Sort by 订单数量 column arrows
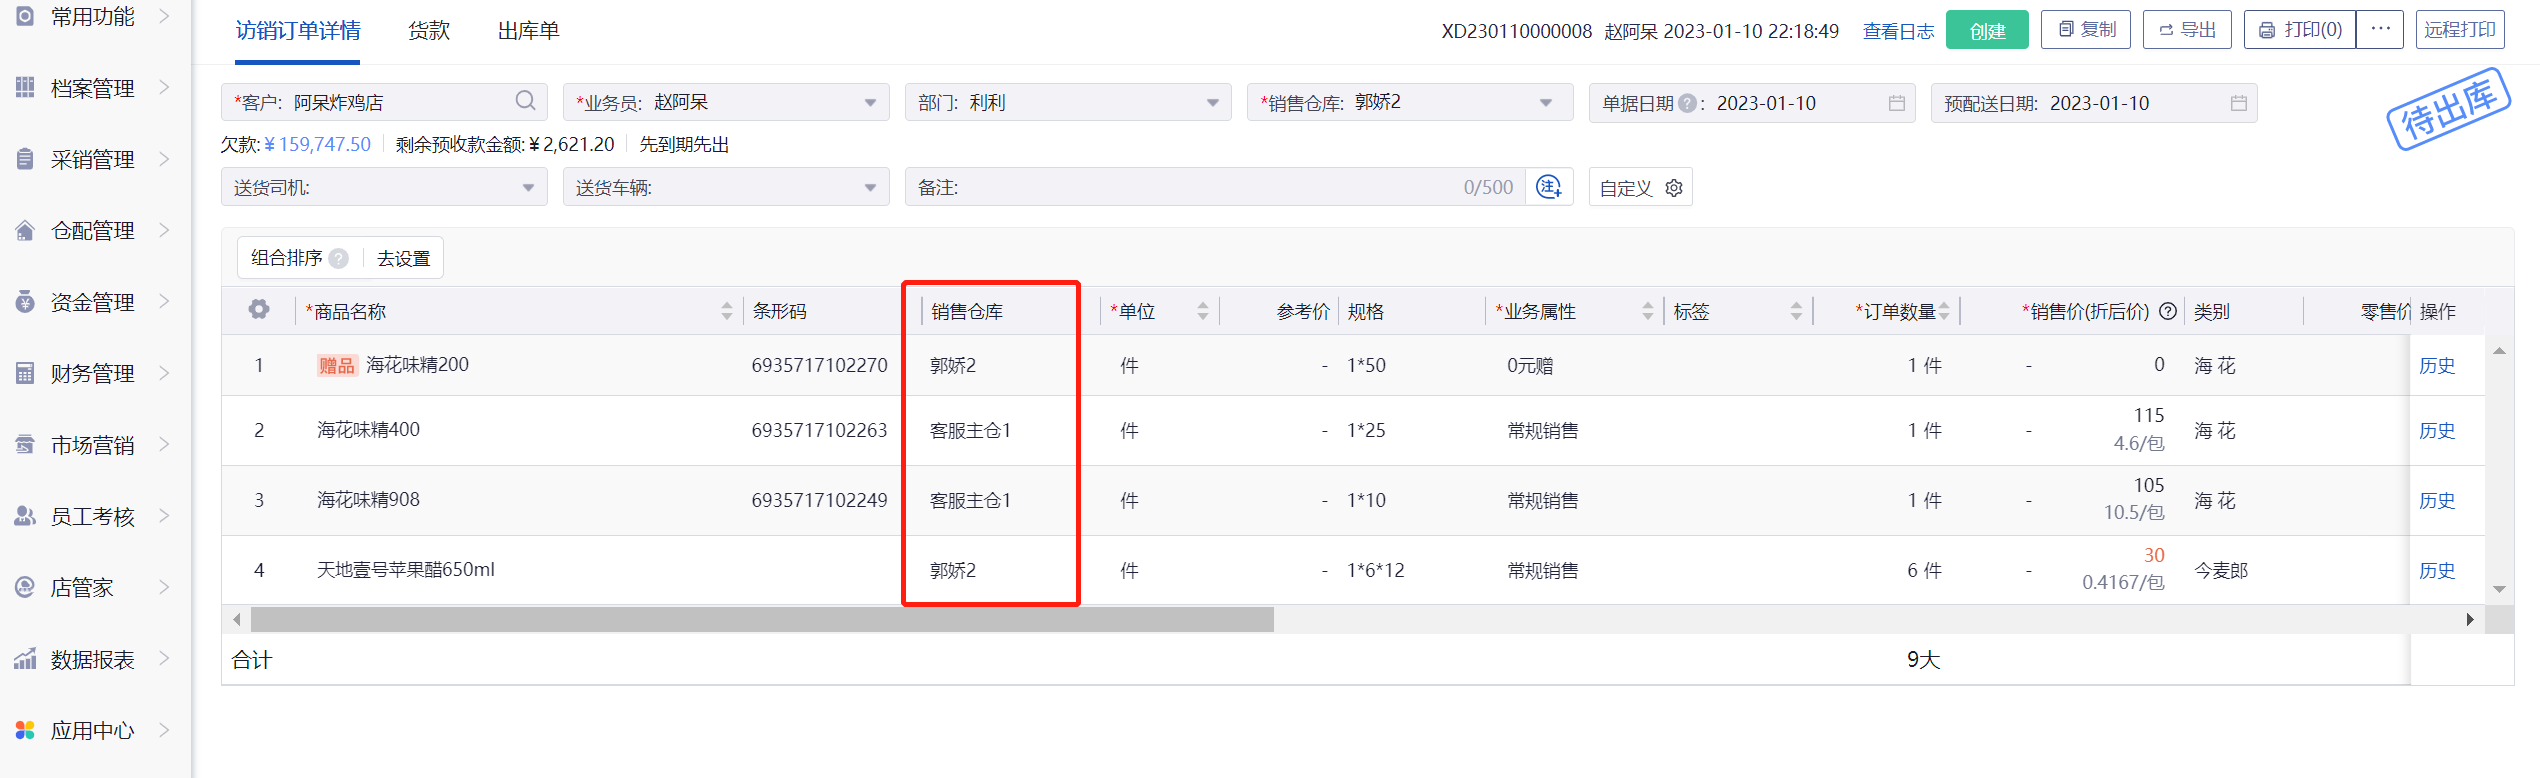This screenshot has height=778, width=2540. tap(1944, 311)
